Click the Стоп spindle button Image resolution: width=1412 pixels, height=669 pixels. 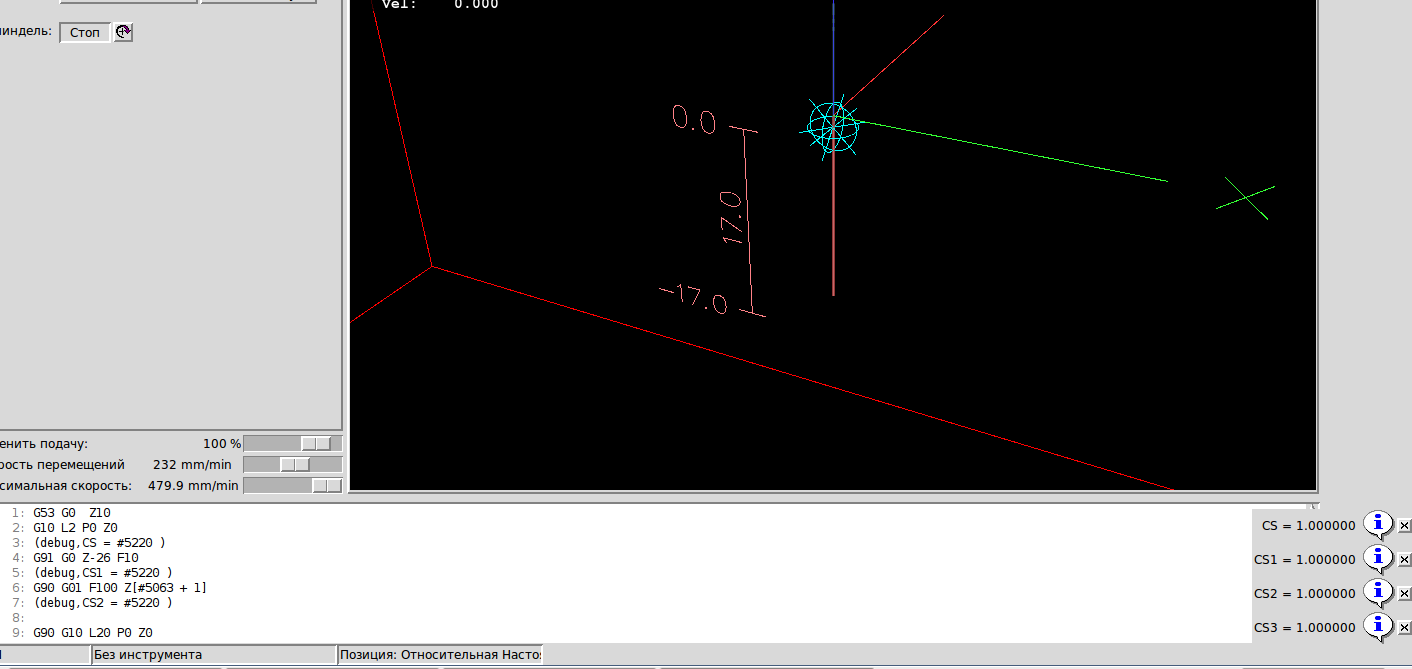point(85,32)
